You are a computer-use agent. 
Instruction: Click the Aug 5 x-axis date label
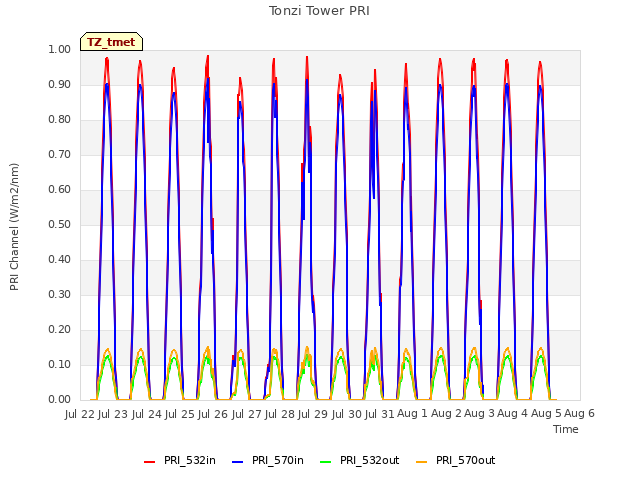pyautogui.click(x=547, y=414)
